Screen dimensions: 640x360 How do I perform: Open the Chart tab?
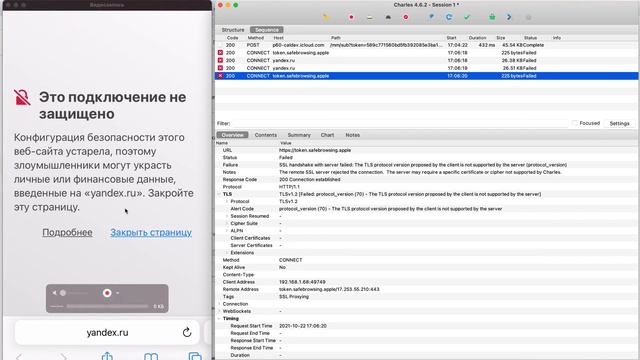click(x=327, y=135)
